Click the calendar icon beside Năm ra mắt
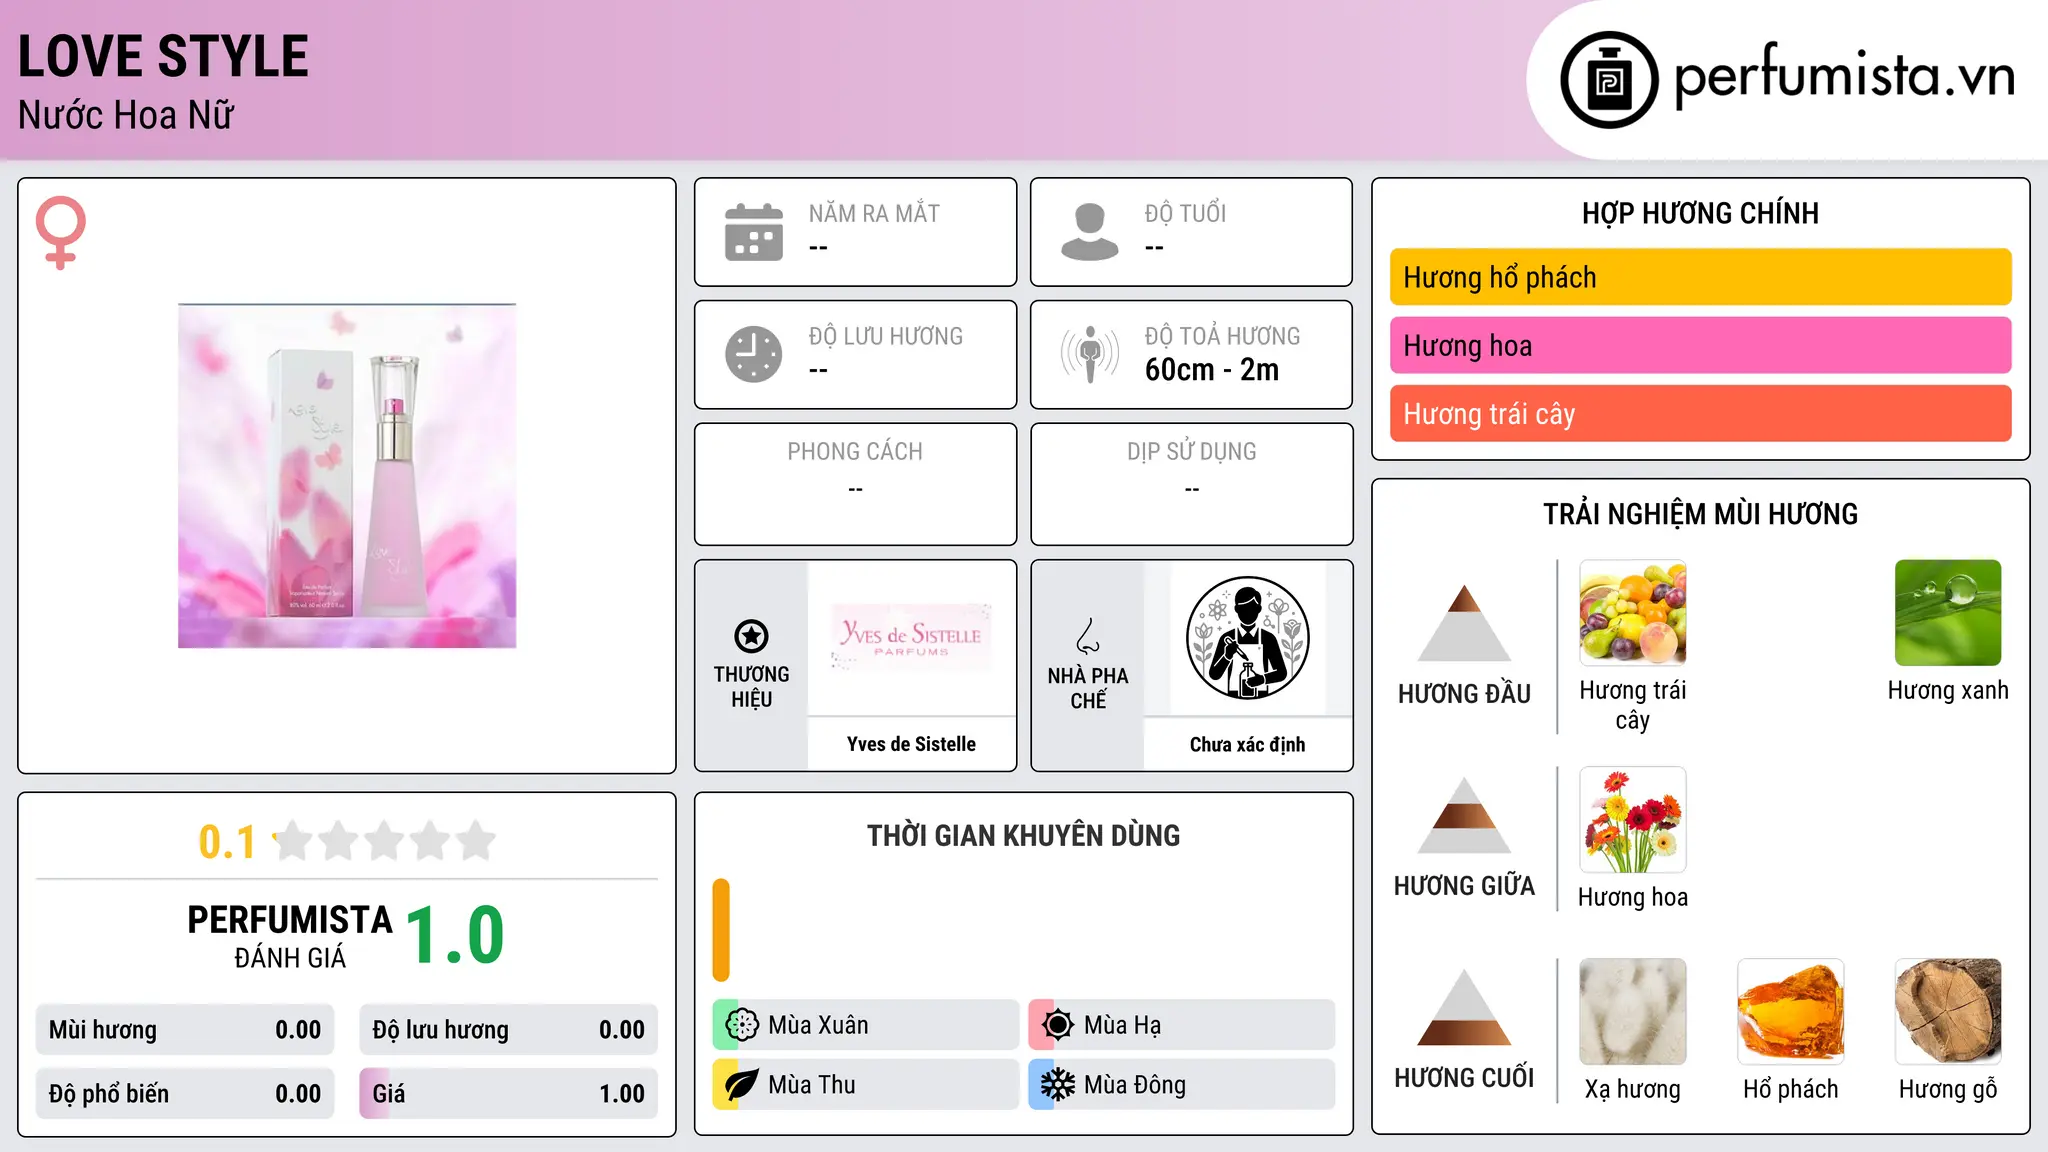The width and height of the screenshot is (2048, 1152). [x=754, y=232]
